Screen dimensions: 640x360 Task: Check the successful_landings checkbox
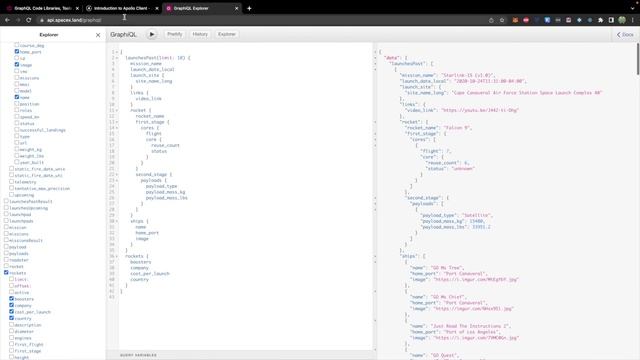pos(17,129)
